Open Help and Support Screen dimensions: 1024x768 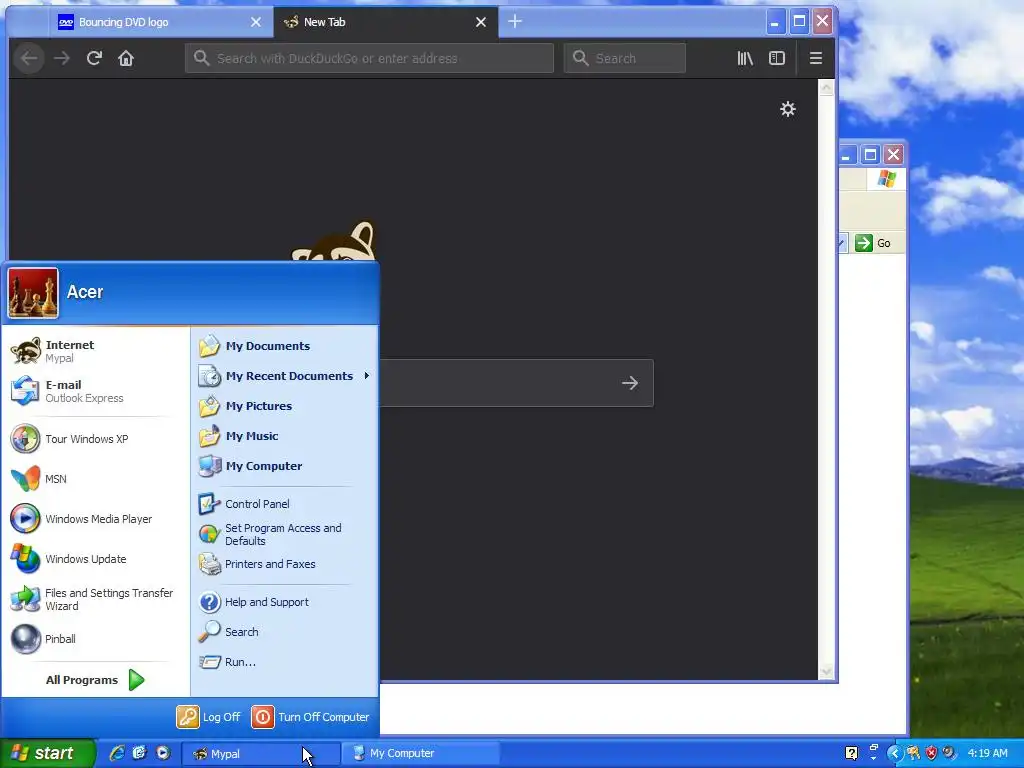[x=285, y=602]
